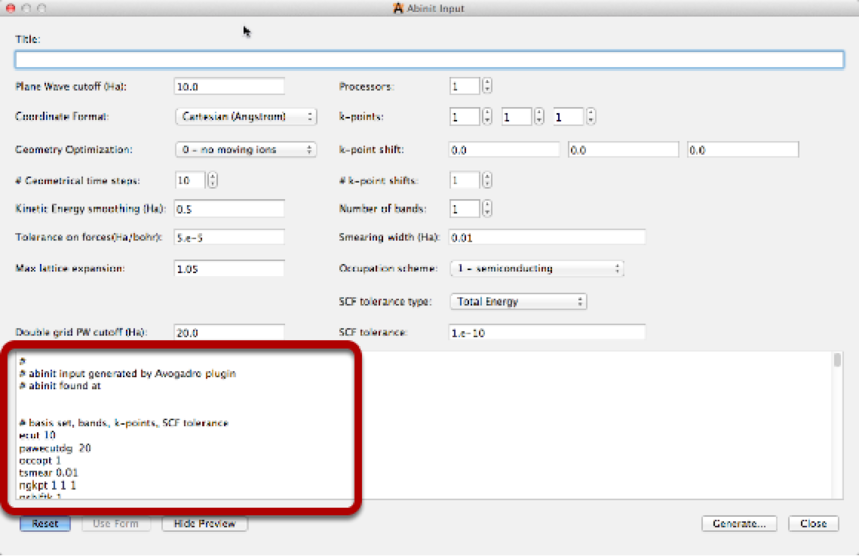Click the SCF tolerance value field
The height and width of the screenshot is (556, 859).
point(546,332)
